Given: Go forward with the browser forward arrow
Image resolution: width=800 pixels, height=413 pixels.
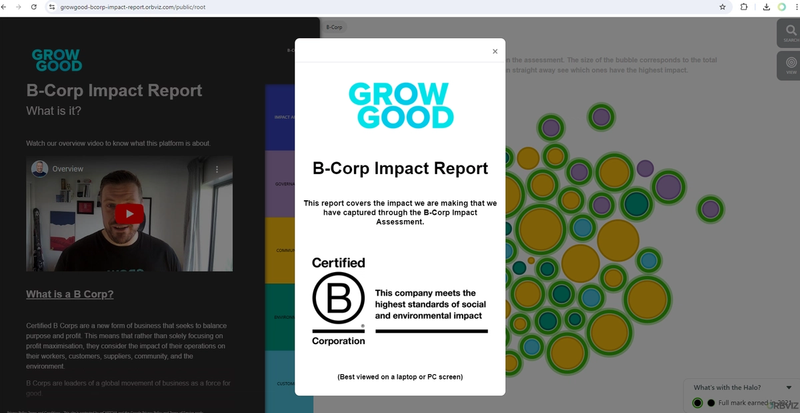Looking at the screenshot, I should tap(19, 7).
